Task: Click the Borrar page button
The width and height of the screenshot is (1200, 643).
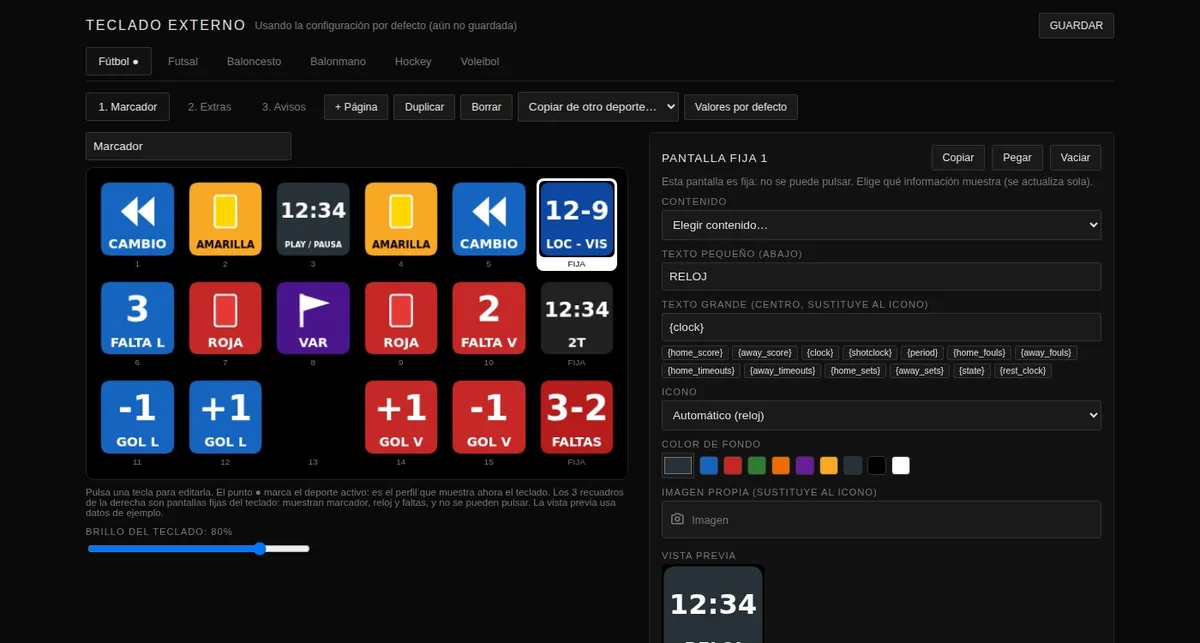Action: pyautogui.click(x=486, y=107)
